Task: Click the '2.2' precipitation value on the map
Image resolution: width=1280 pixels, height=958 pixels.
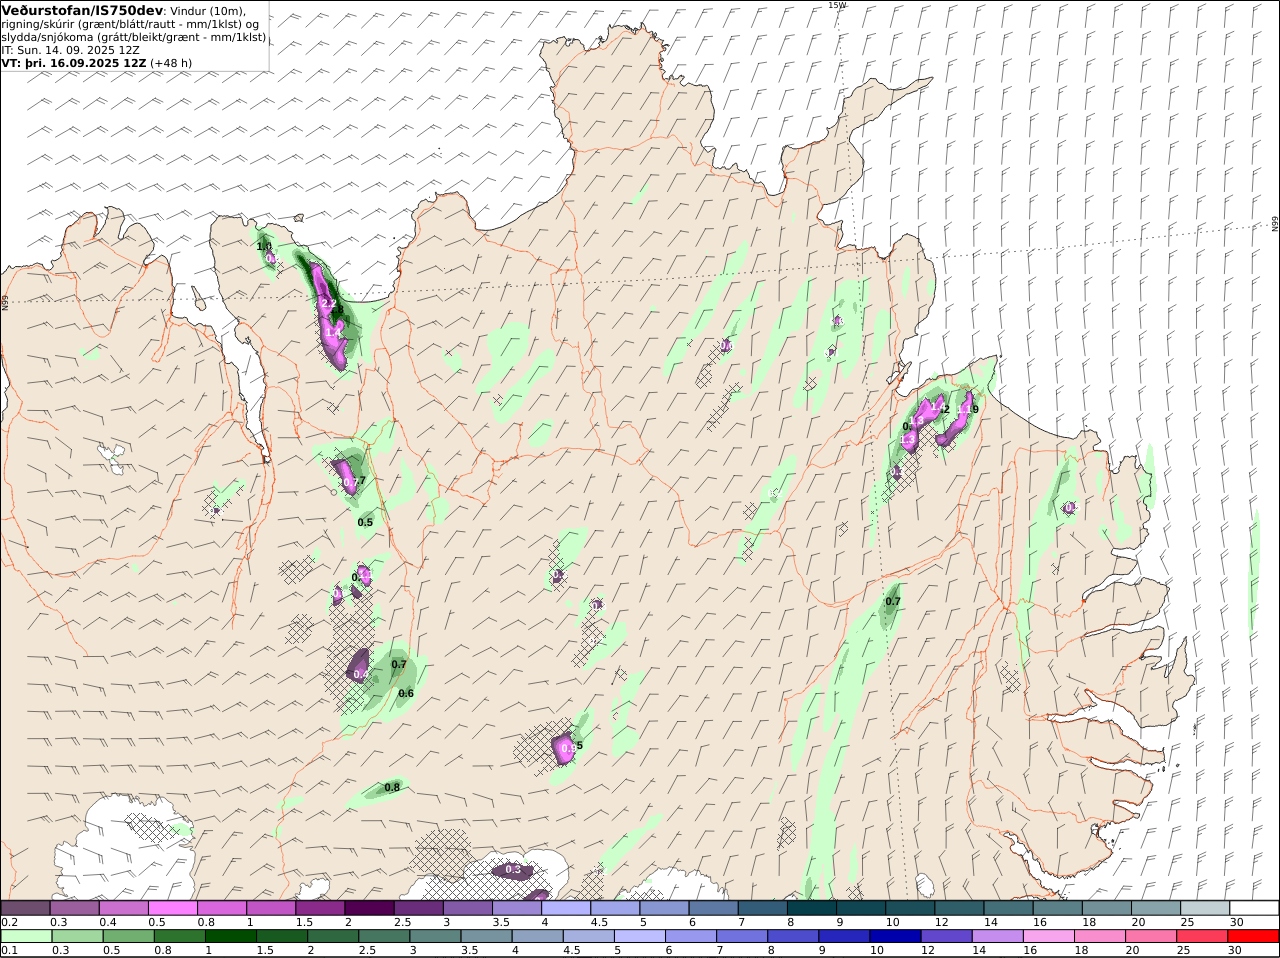Action: pyautogui.click(x=328, y=304)
